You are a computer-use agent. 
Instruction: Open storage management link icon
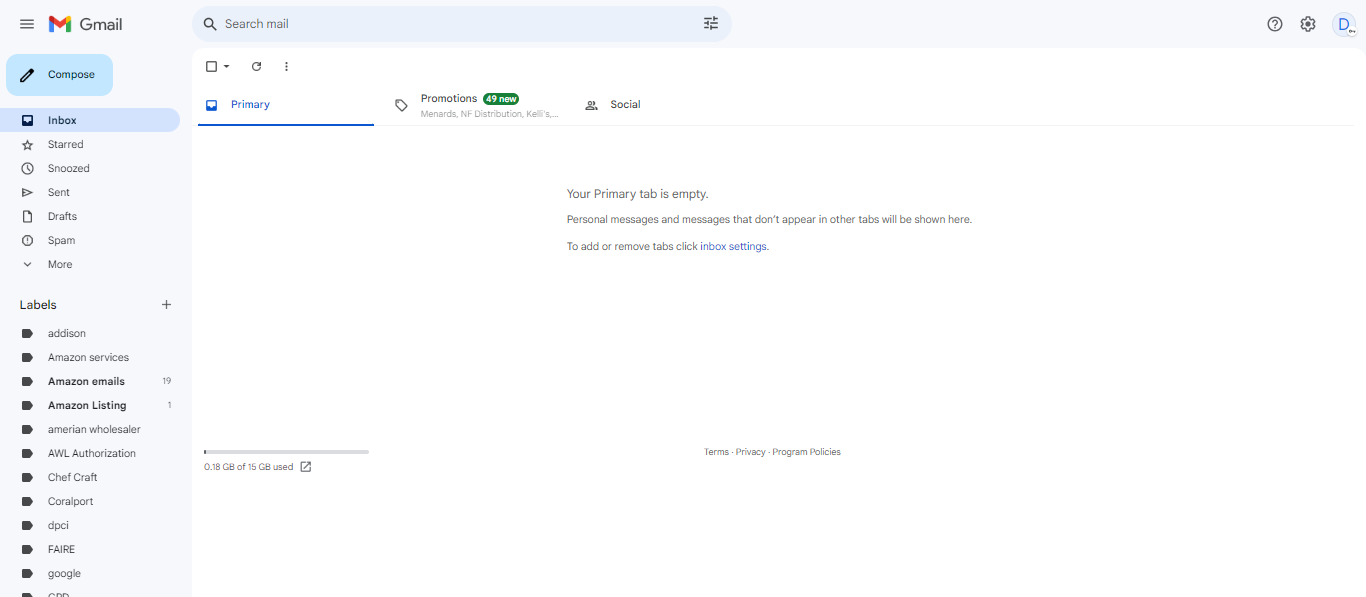coord(306,467)
